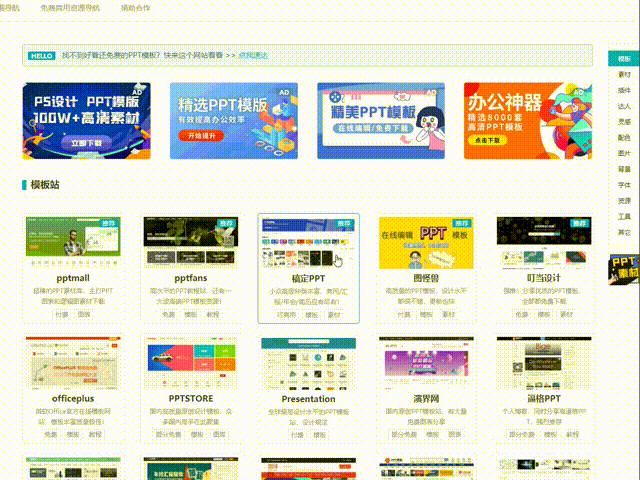Viewport: 640px width, 480px height.
Task: Click 部分免费 tag under PPTSTORE
Action: point(168,435)
